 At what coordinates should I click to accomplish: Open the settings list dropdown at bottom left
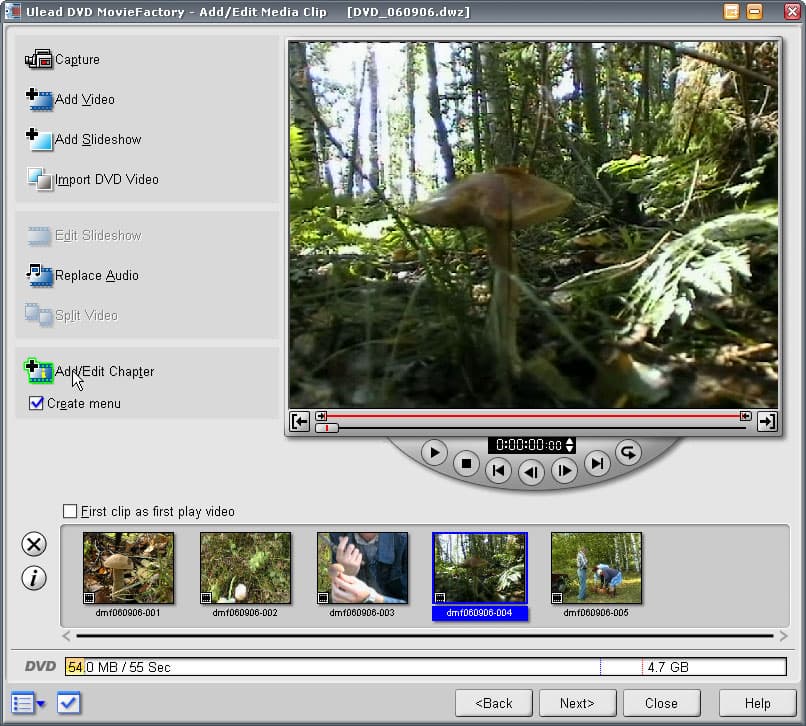click(x=28, y=703)
